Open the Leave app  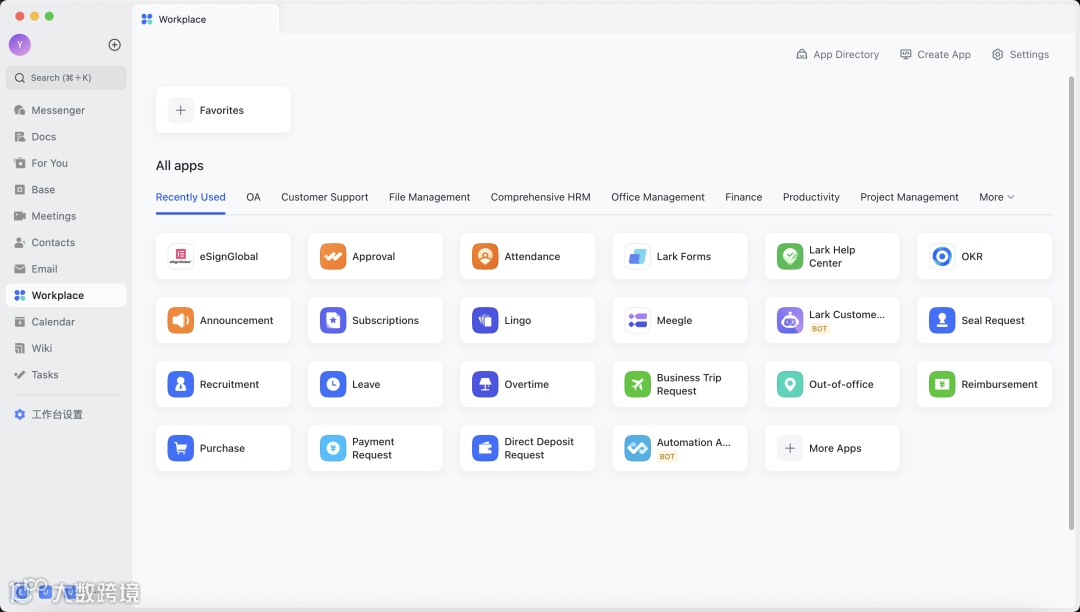[x=375, y=384]
